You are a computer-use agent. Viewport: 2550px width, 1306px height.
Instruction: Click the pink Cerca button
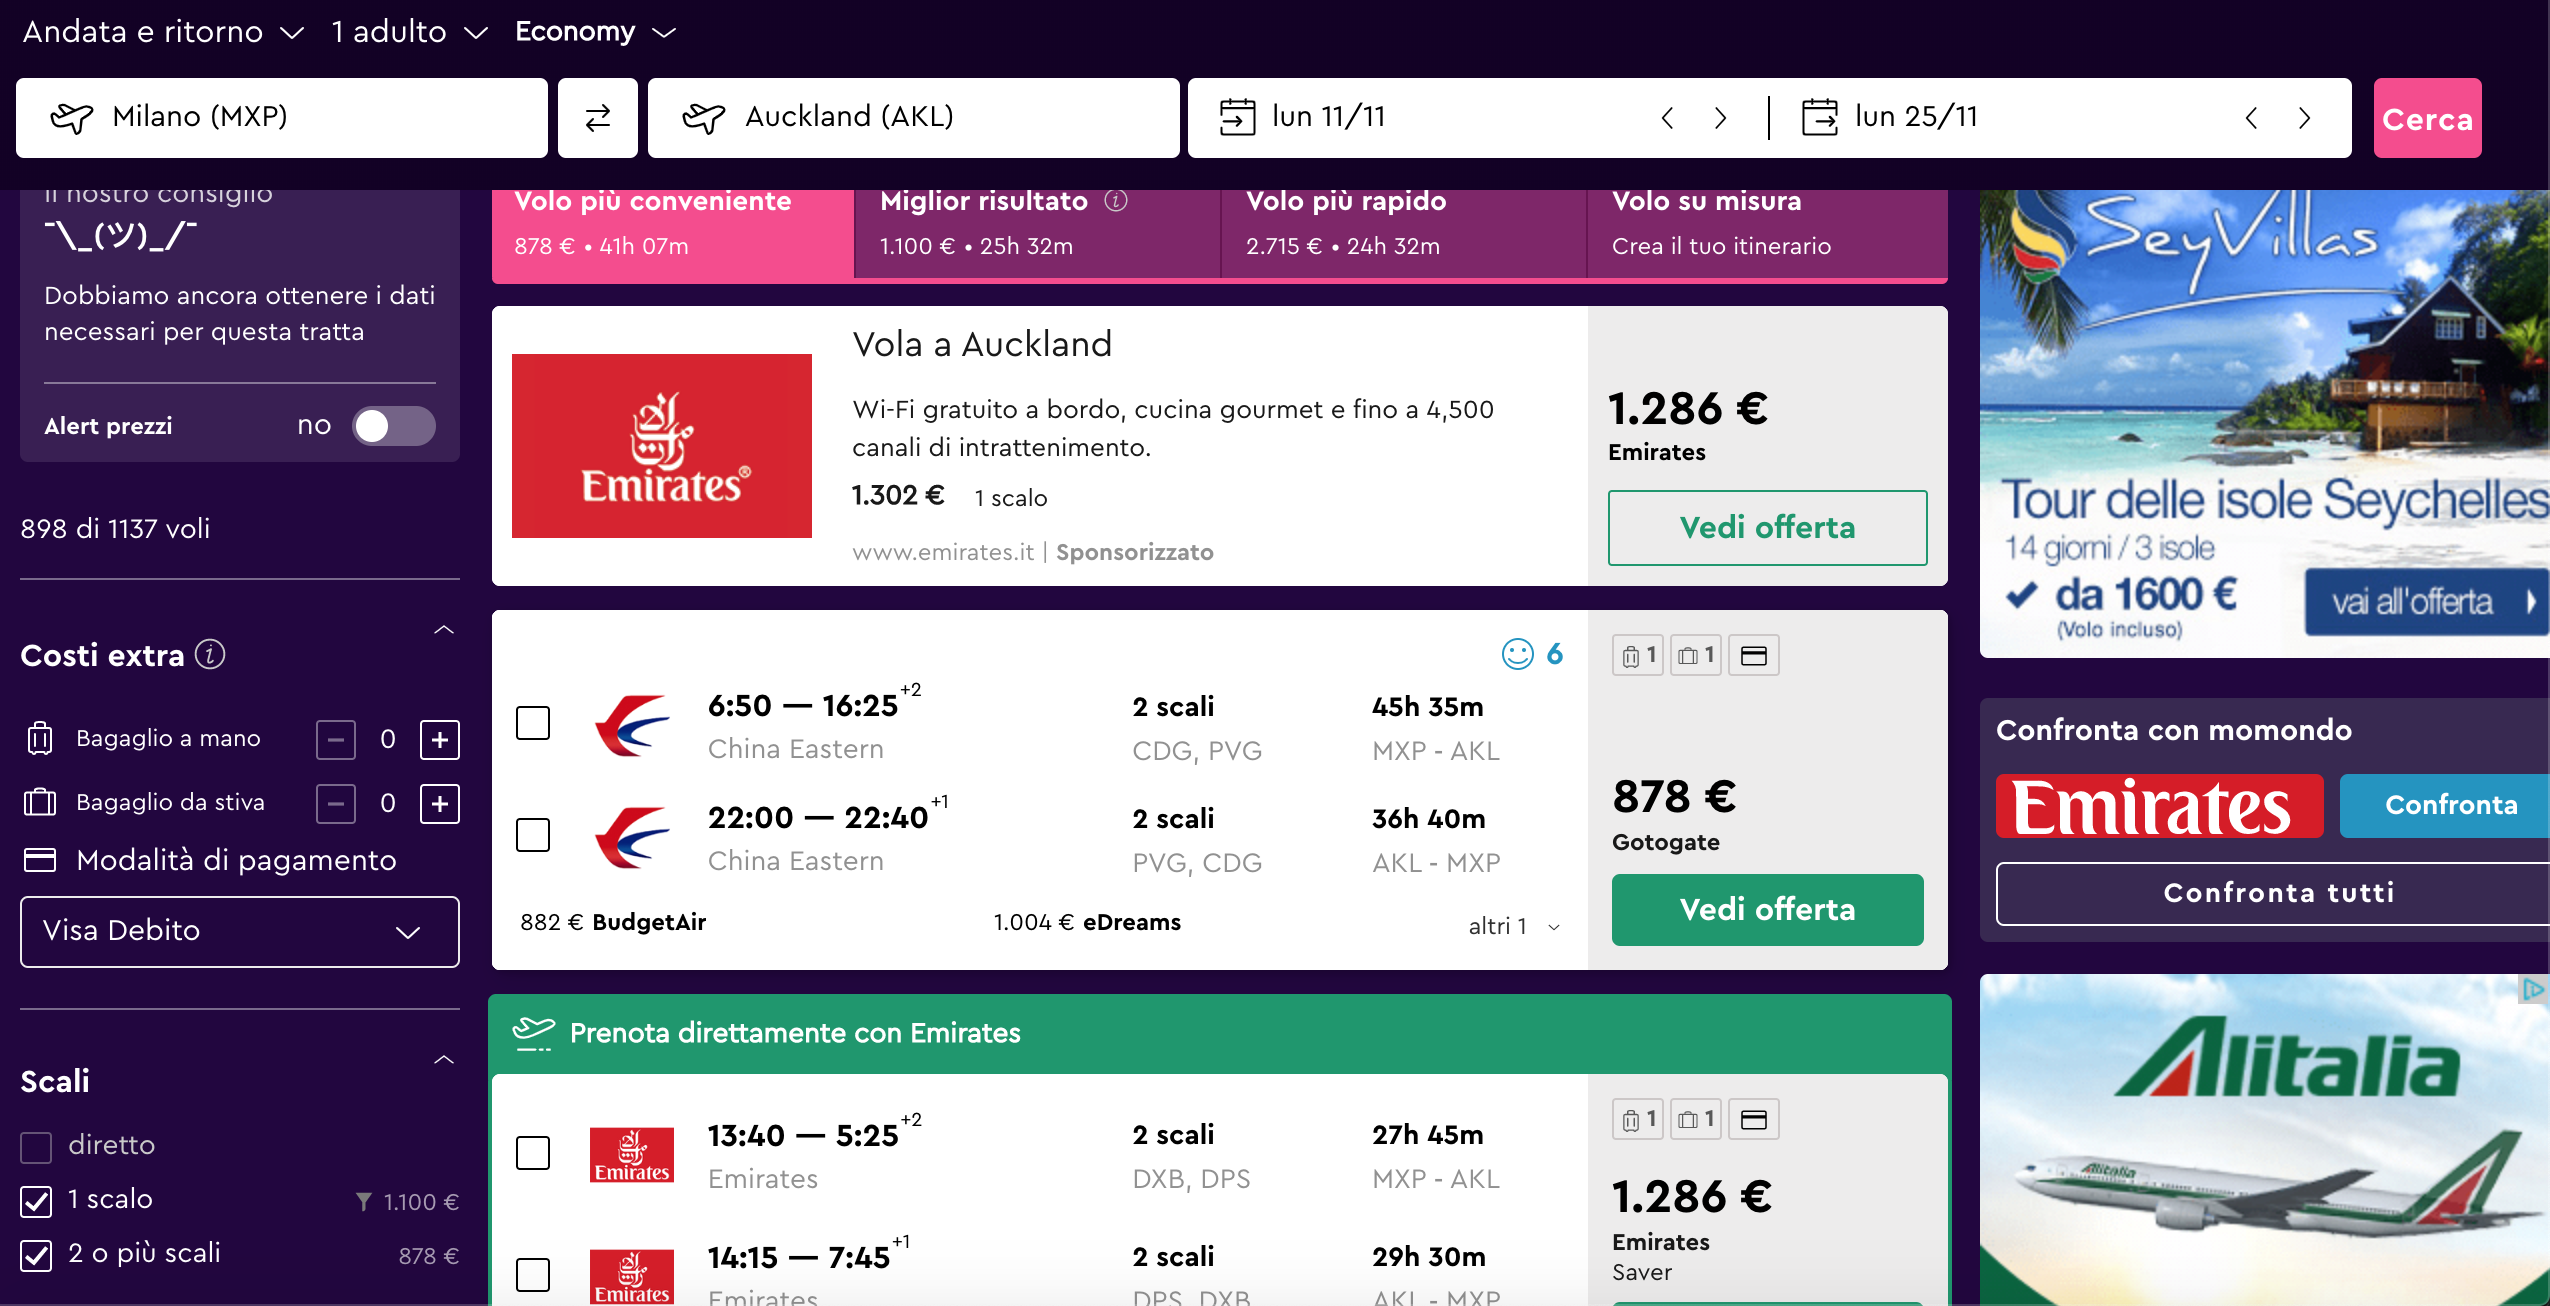pos(2427,118)
